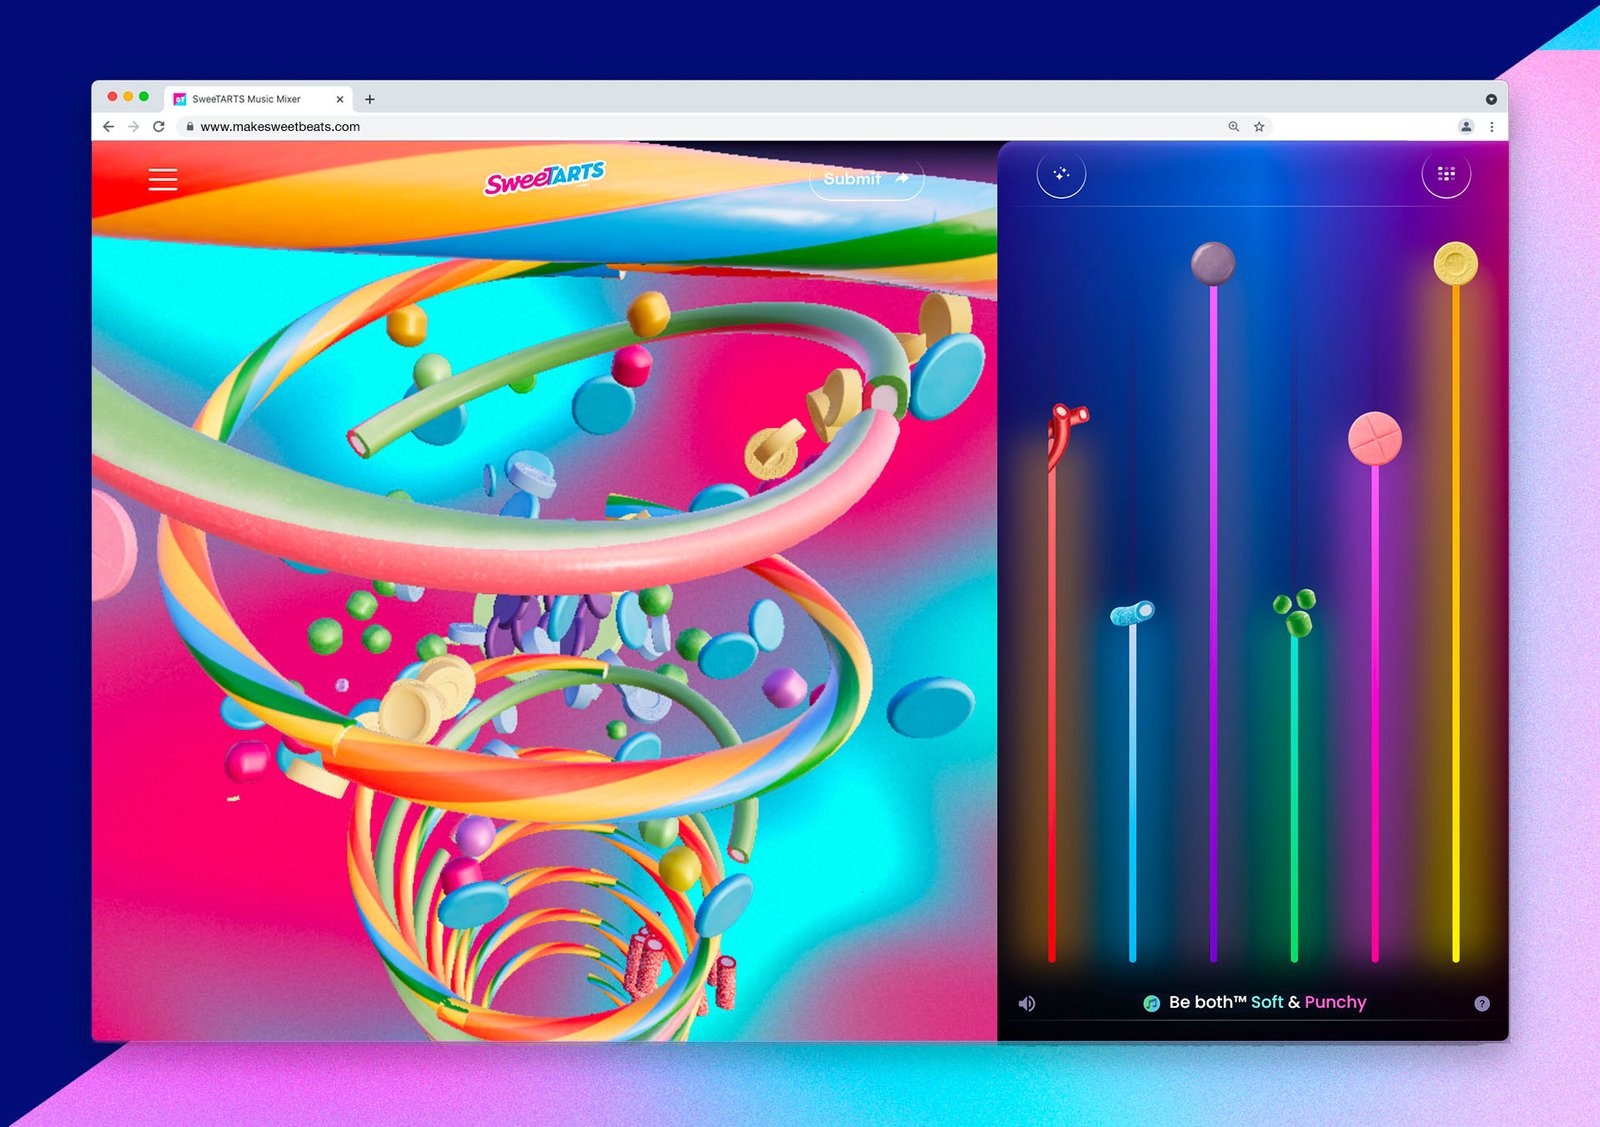This screenshot has width=1600, height=1127.
Task: Click the SweeTARTS logo
Action: (x=545, y=178)
